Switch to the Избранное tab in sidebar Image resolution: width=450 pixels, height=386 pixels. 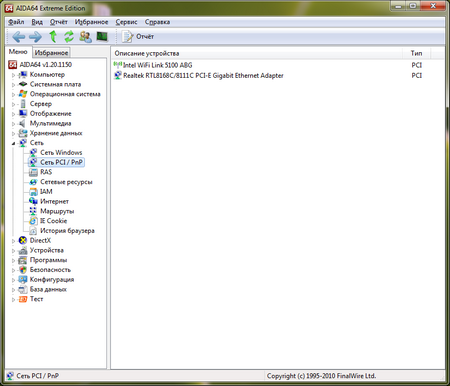[51, 53]
